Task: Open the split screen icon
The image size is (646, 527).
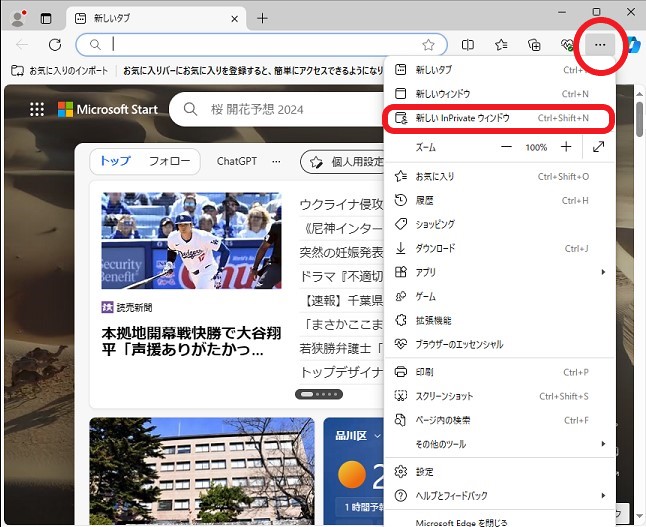Action: 468,45
